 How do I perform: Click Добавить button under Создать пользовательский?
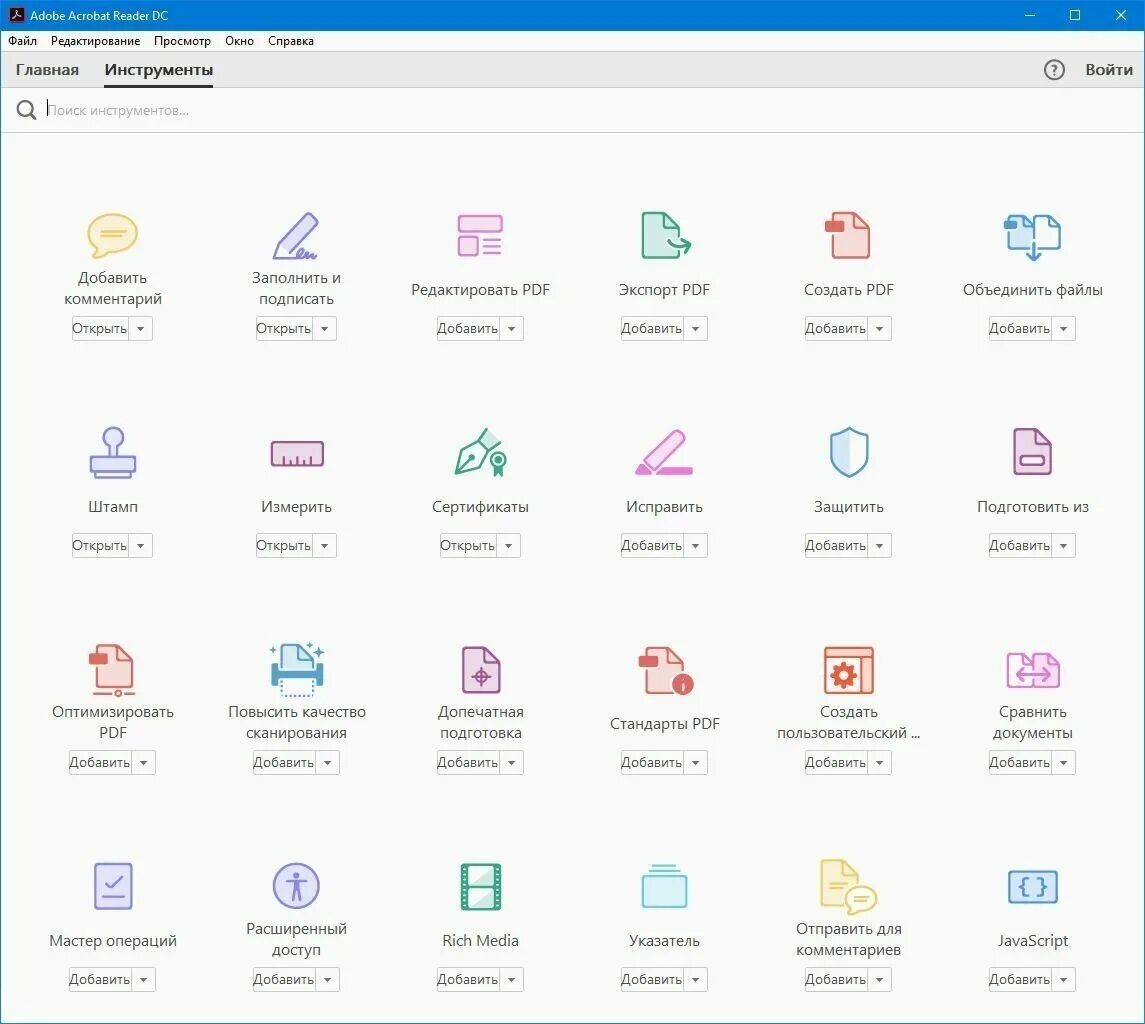coord(835,763)
